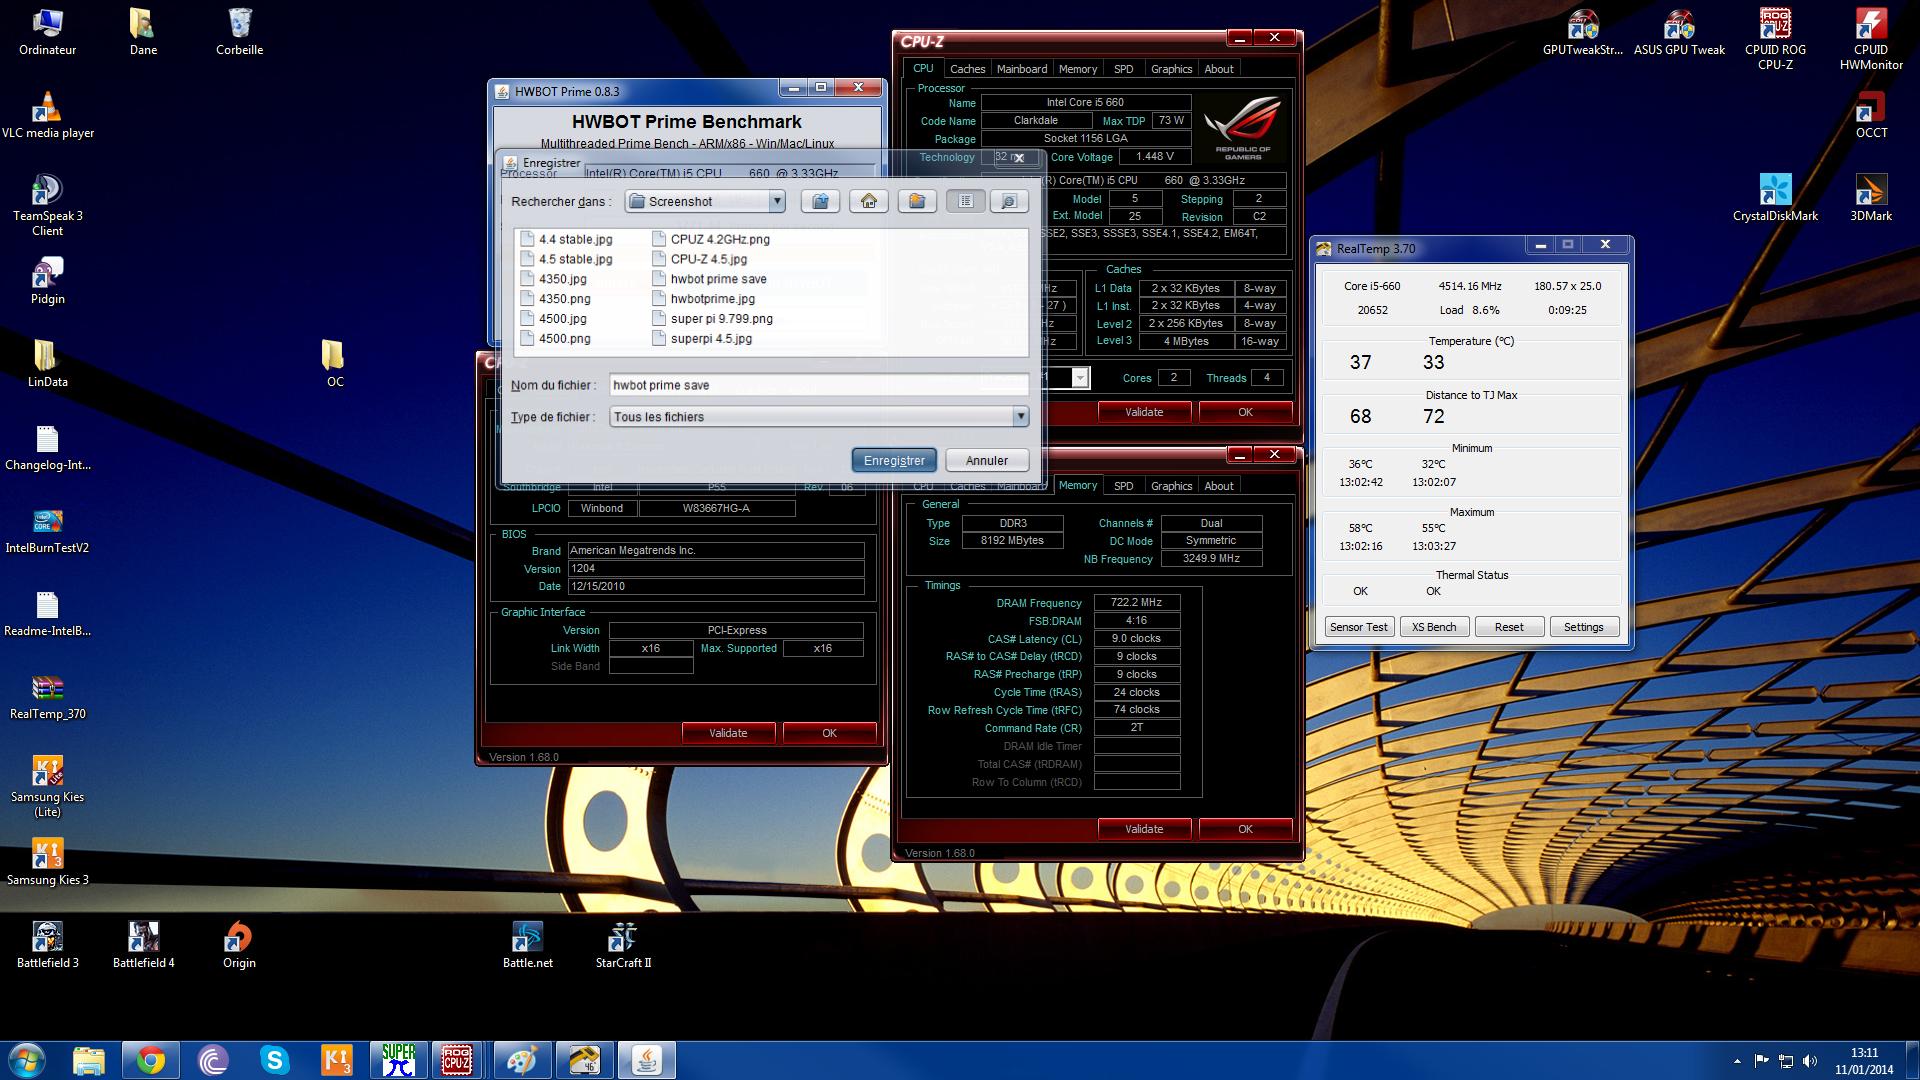Select 'hwbot prime save' in file list
1920x1080 pixels.
click(710, 279)
